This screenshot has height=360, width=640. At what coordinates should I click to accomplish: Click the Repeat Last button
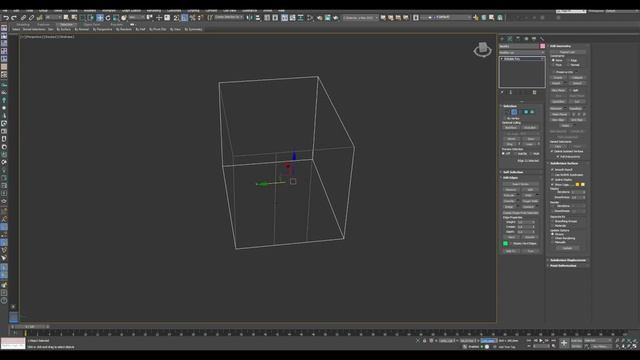(x=567, y=52)
